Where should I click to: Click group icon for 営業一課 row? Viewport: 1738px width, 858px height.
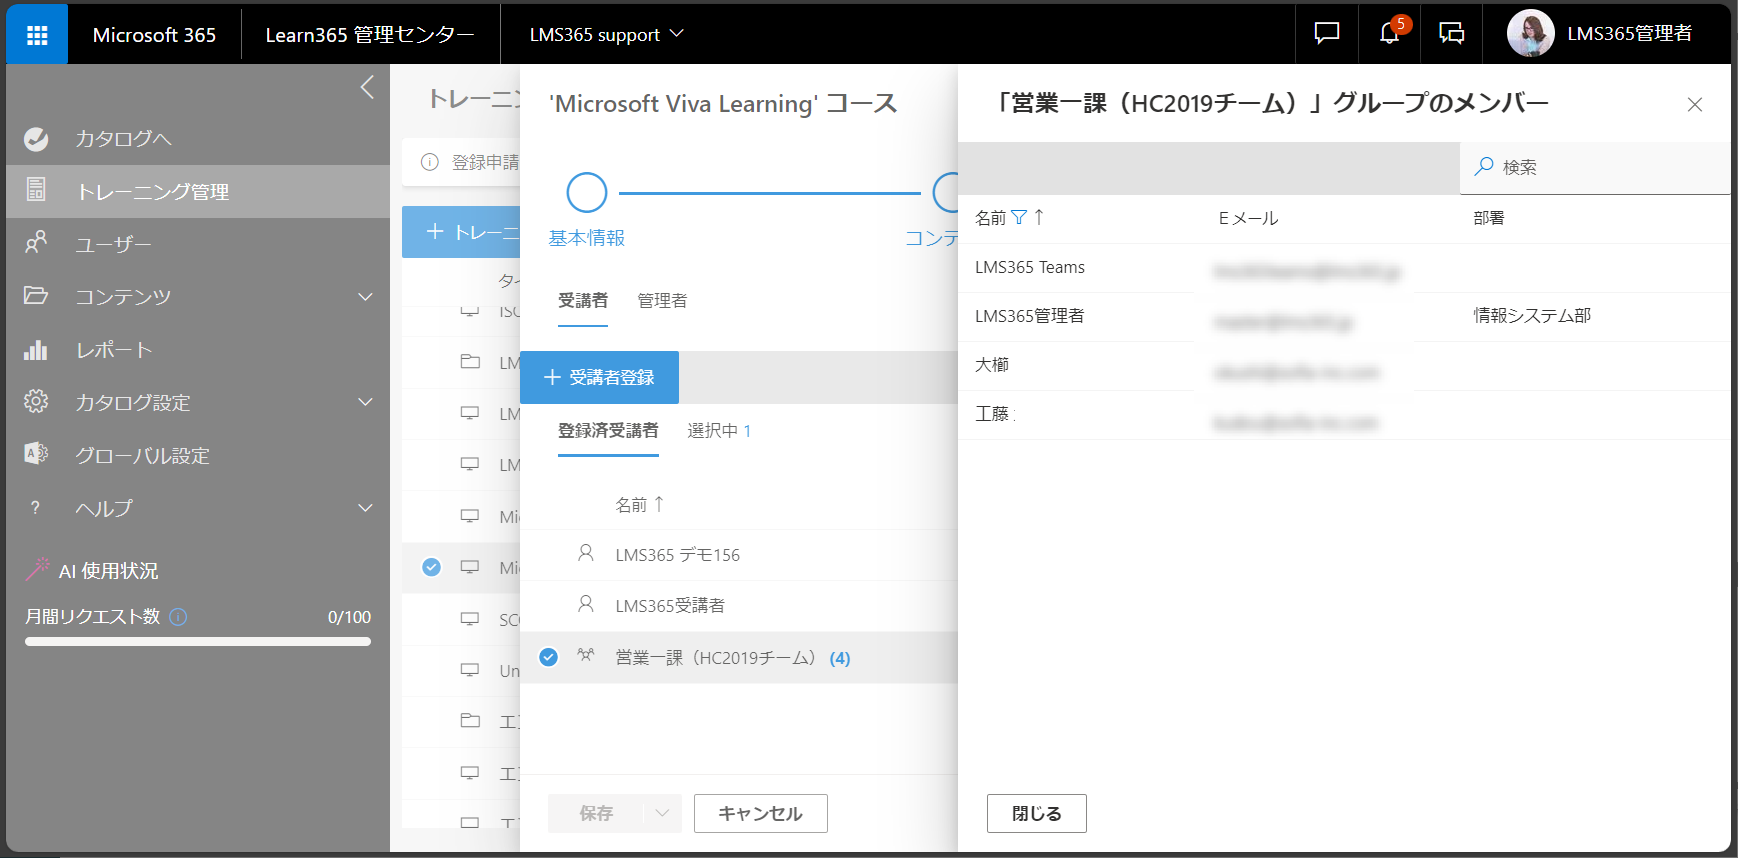586,656
